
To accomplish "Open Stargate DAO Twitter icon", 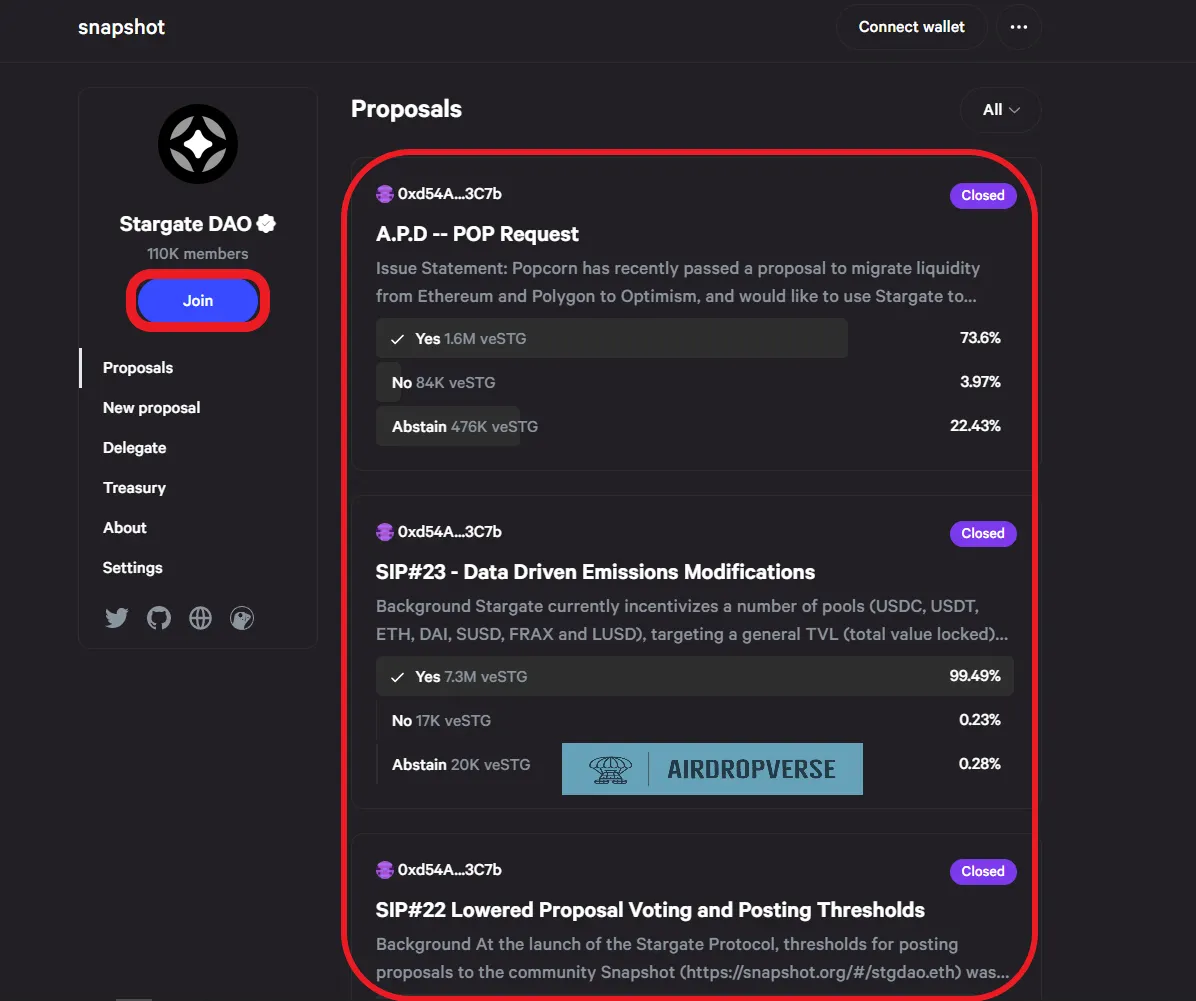I will tap(116, 618).
